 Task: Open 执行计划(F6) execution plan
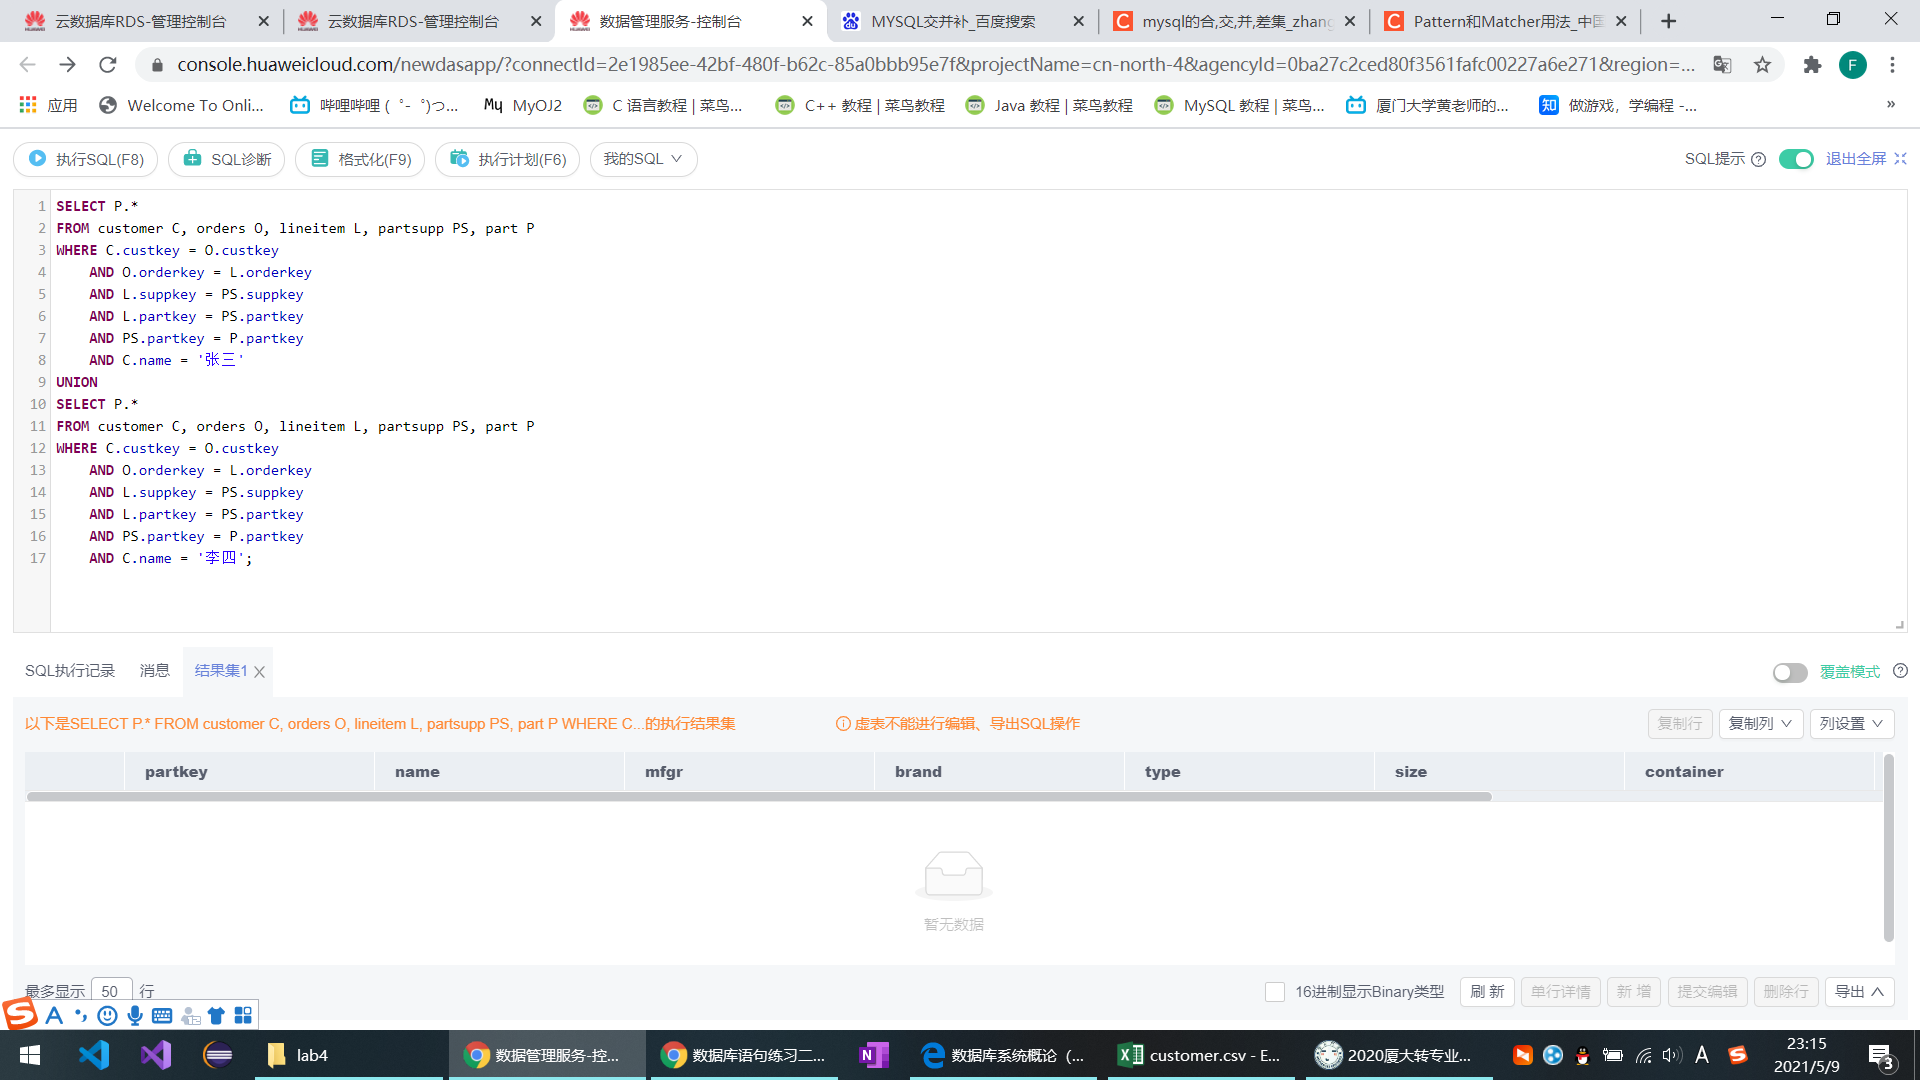[x=507, y=159]
